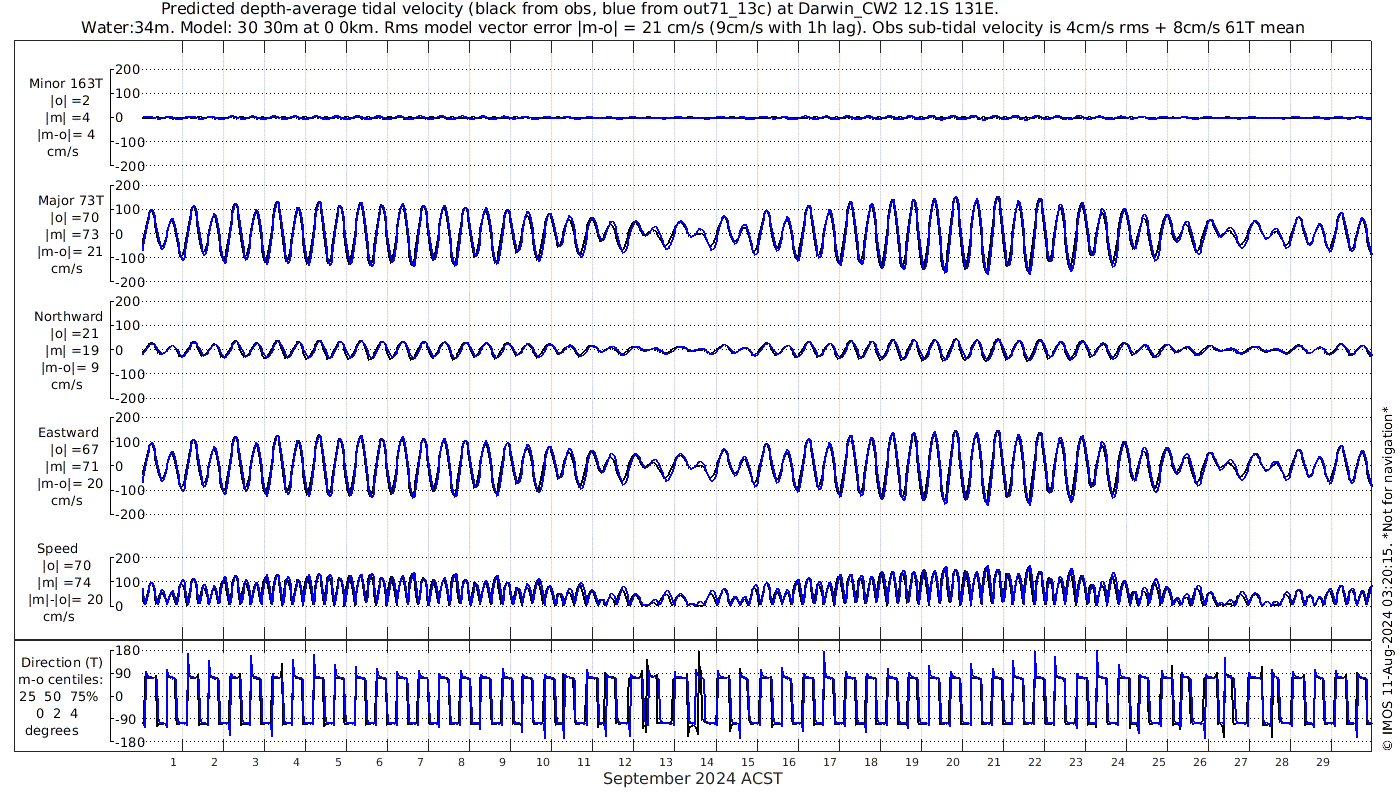Viewport: 1400px width, 800px height.
Task: Click '|m-o|= 4' in the Minor panel
Action: [x=66, y=135]
